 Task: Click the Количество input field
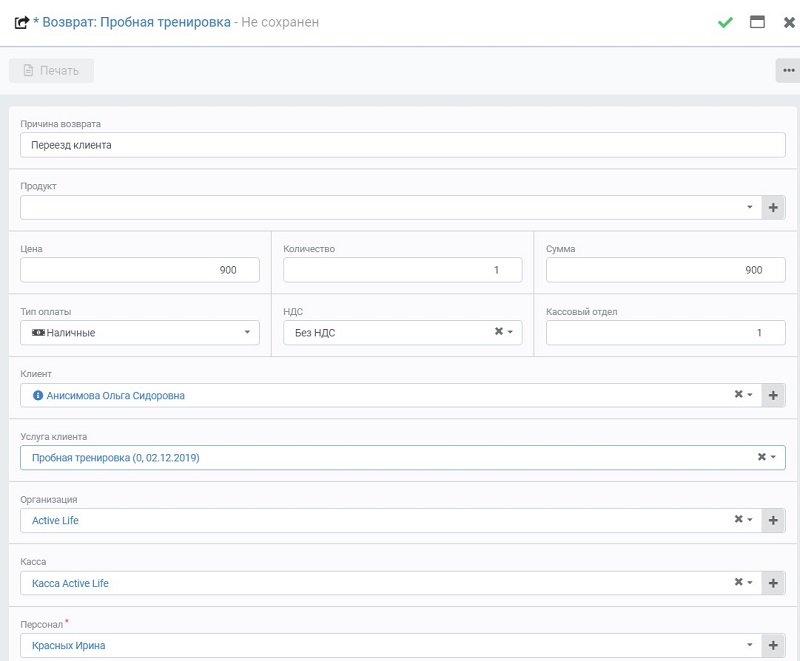click(x=403, y=270)
